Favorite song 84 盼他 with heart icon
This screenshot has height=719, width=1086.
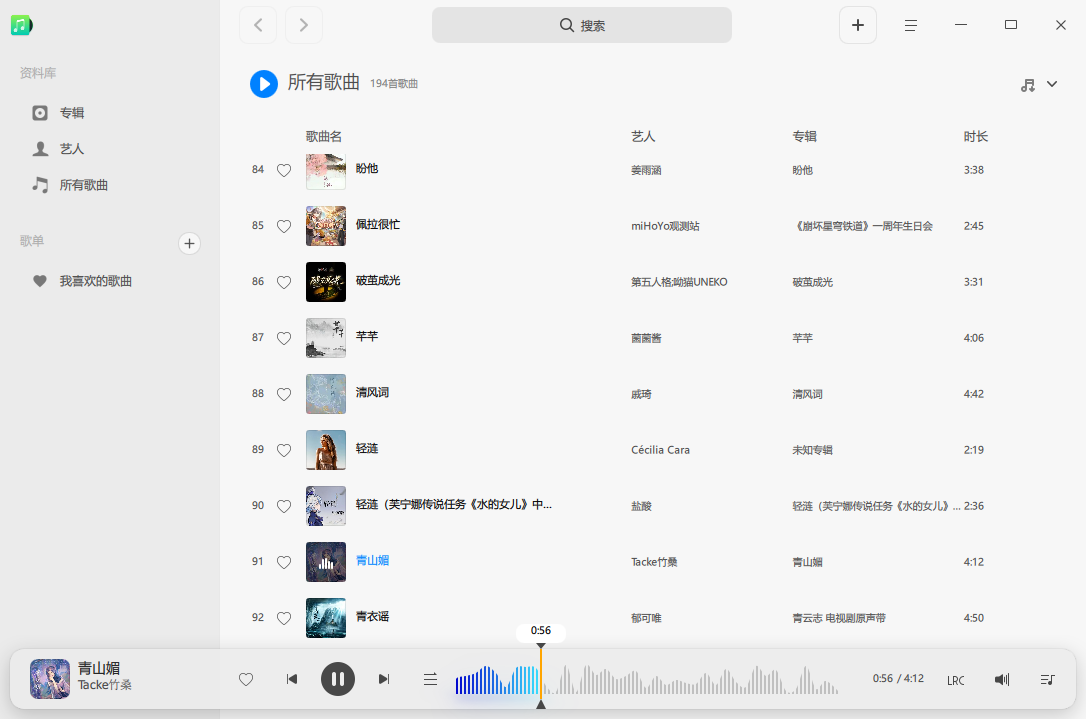(x=284, y=170)
